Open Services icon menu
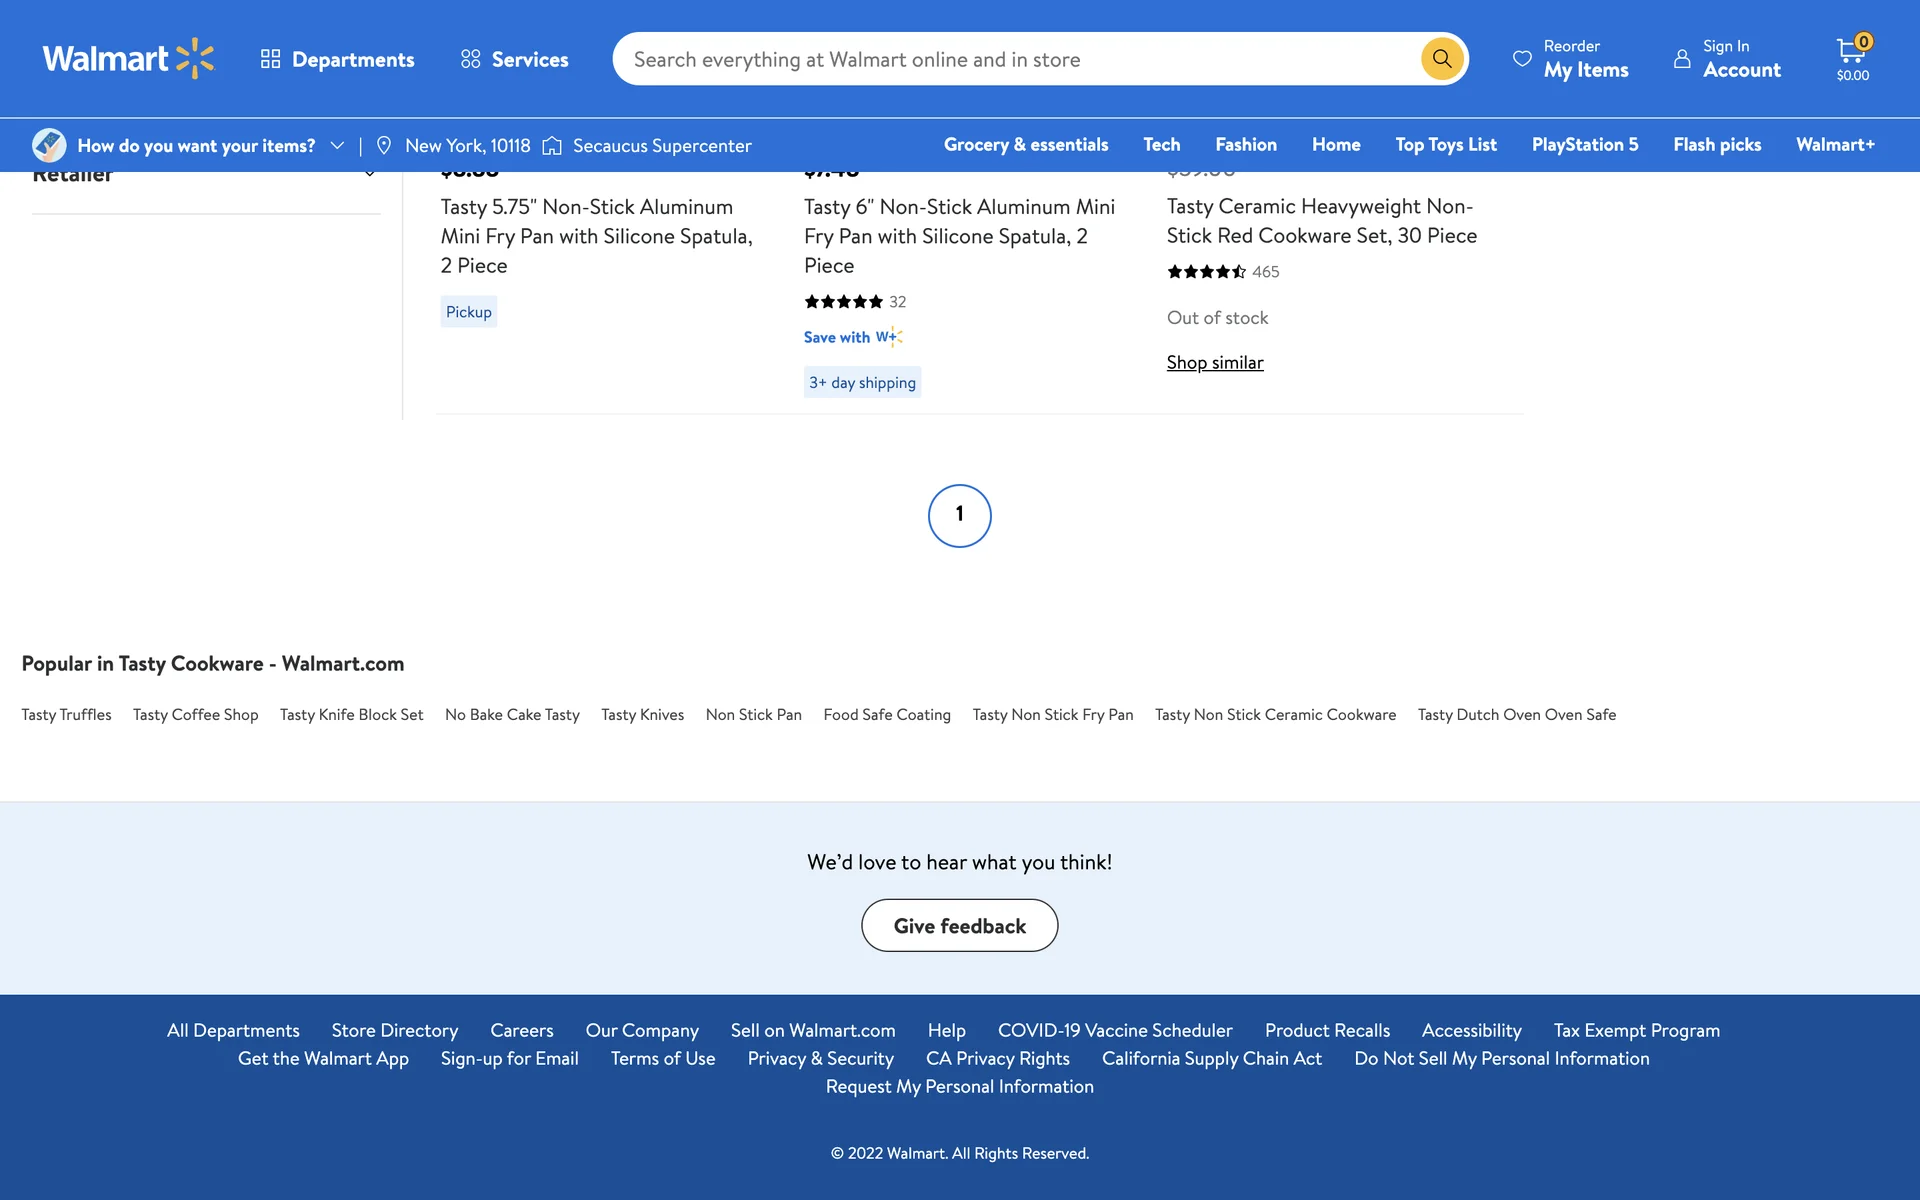 point(470,59)
